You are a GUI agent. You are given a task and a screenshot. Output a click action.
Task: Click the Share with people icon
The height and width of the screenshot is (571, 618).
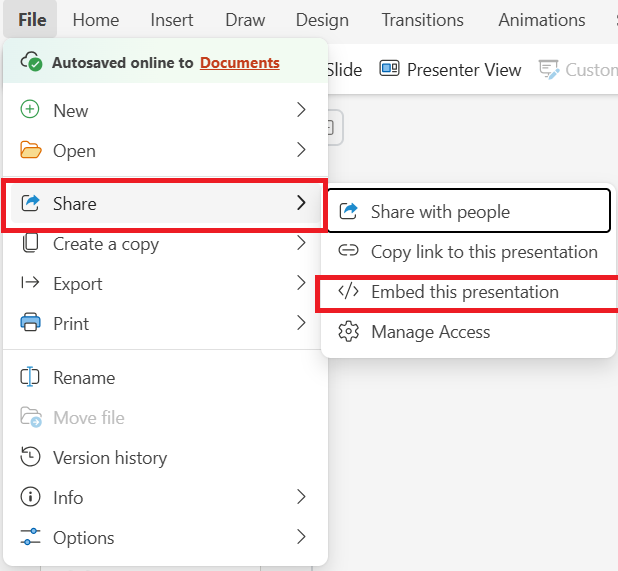(x=348, y=211)
